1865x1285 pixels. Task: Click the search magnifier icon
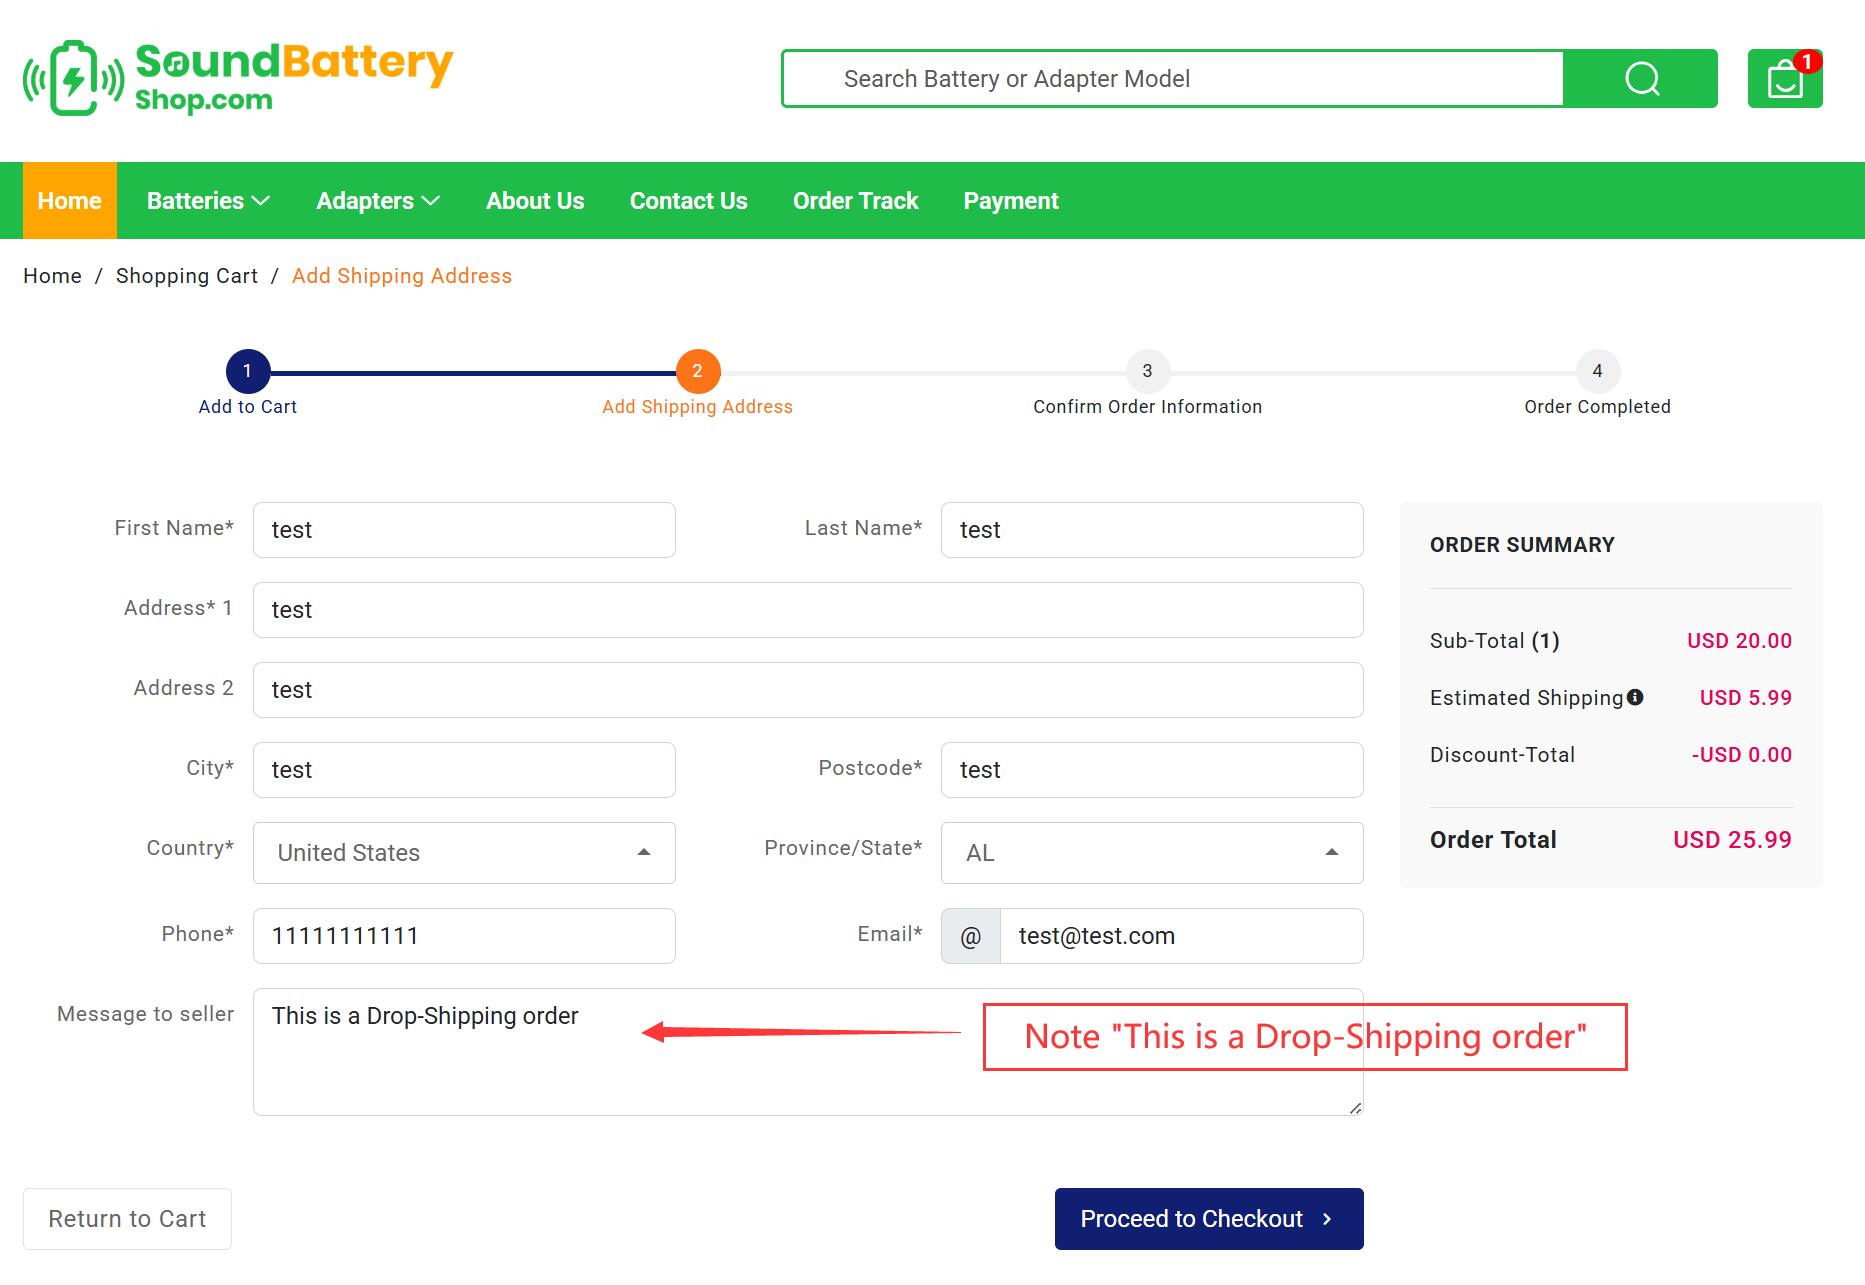[1640, 78]
